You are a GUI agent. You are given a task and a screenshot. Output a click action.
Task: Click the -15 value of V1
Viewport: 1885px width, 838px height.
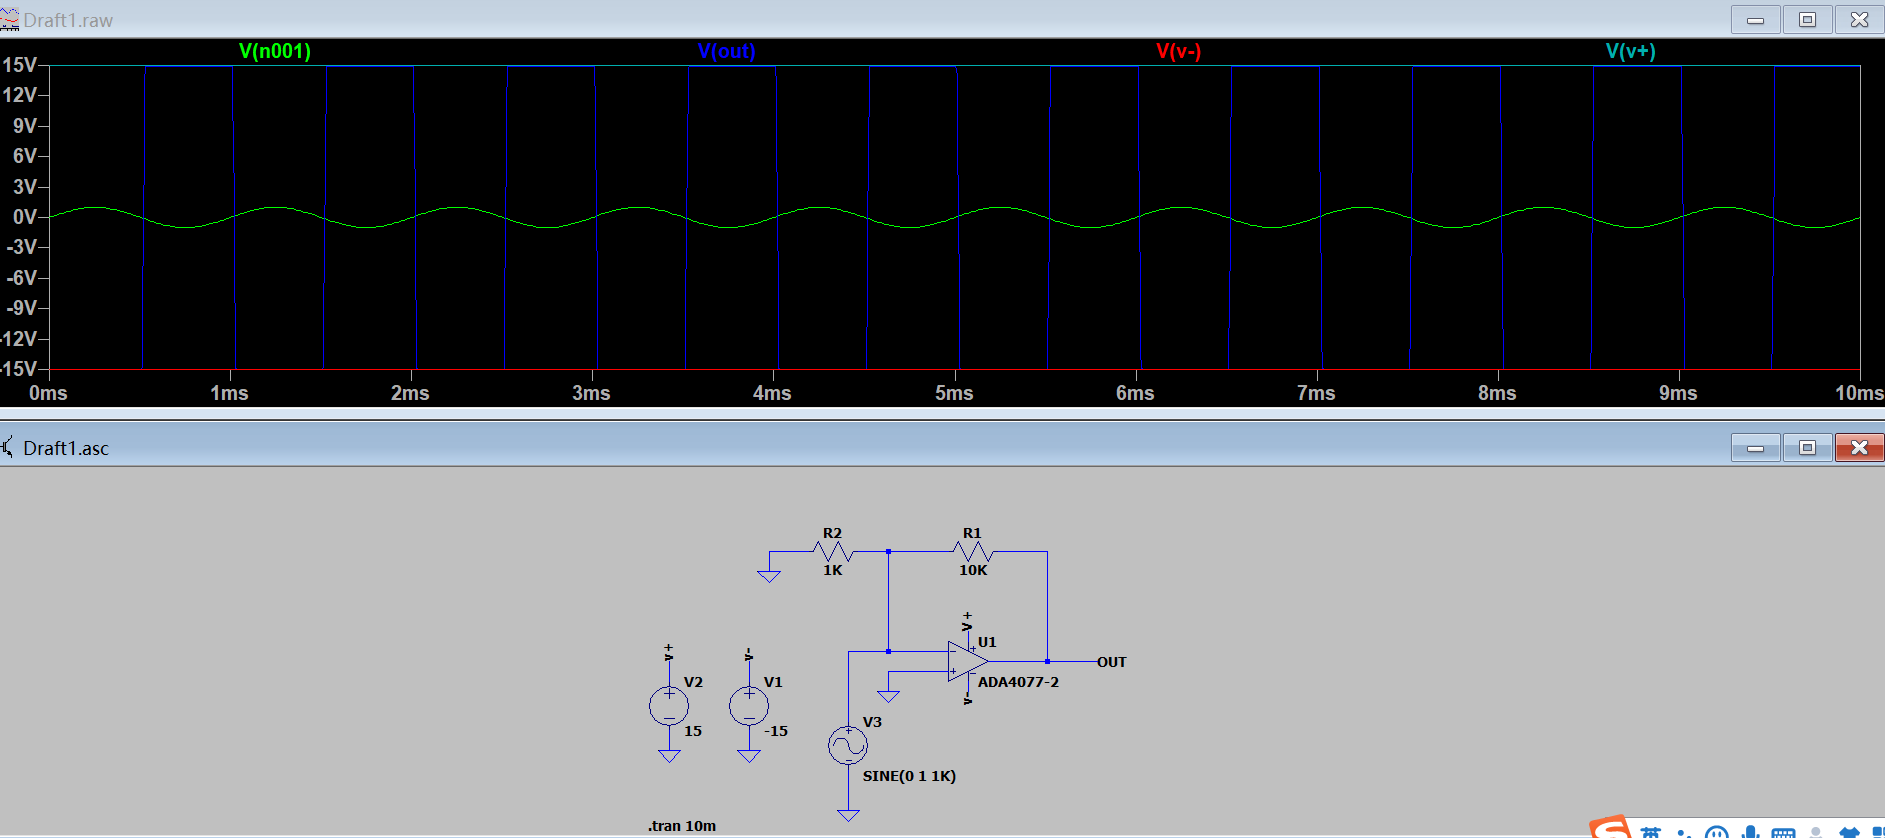coord(776,731)
